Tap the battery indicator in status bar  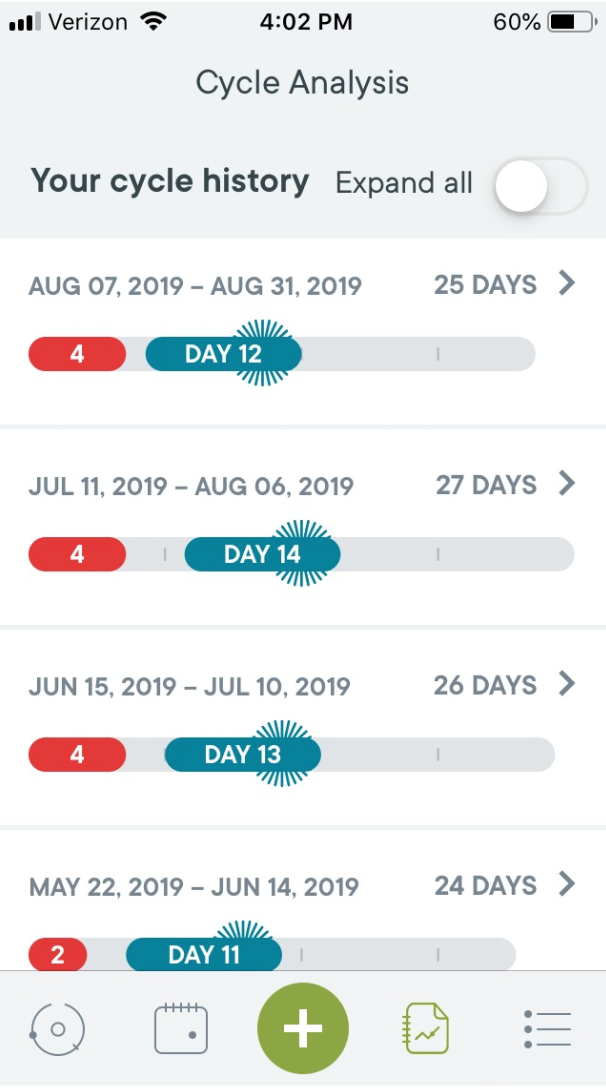pos(572,22)
